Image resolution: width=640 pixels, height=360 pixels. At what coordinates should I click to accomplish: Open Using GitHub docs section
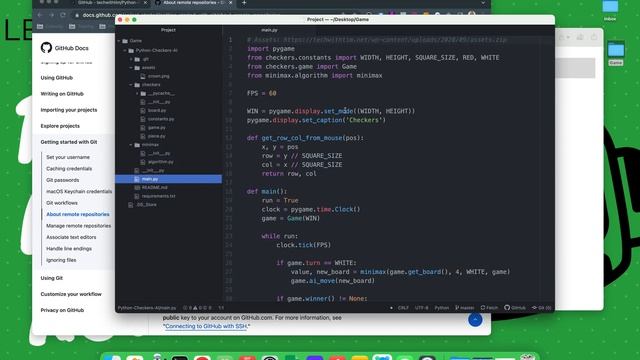pyautogui.click(x=56, y=78)
